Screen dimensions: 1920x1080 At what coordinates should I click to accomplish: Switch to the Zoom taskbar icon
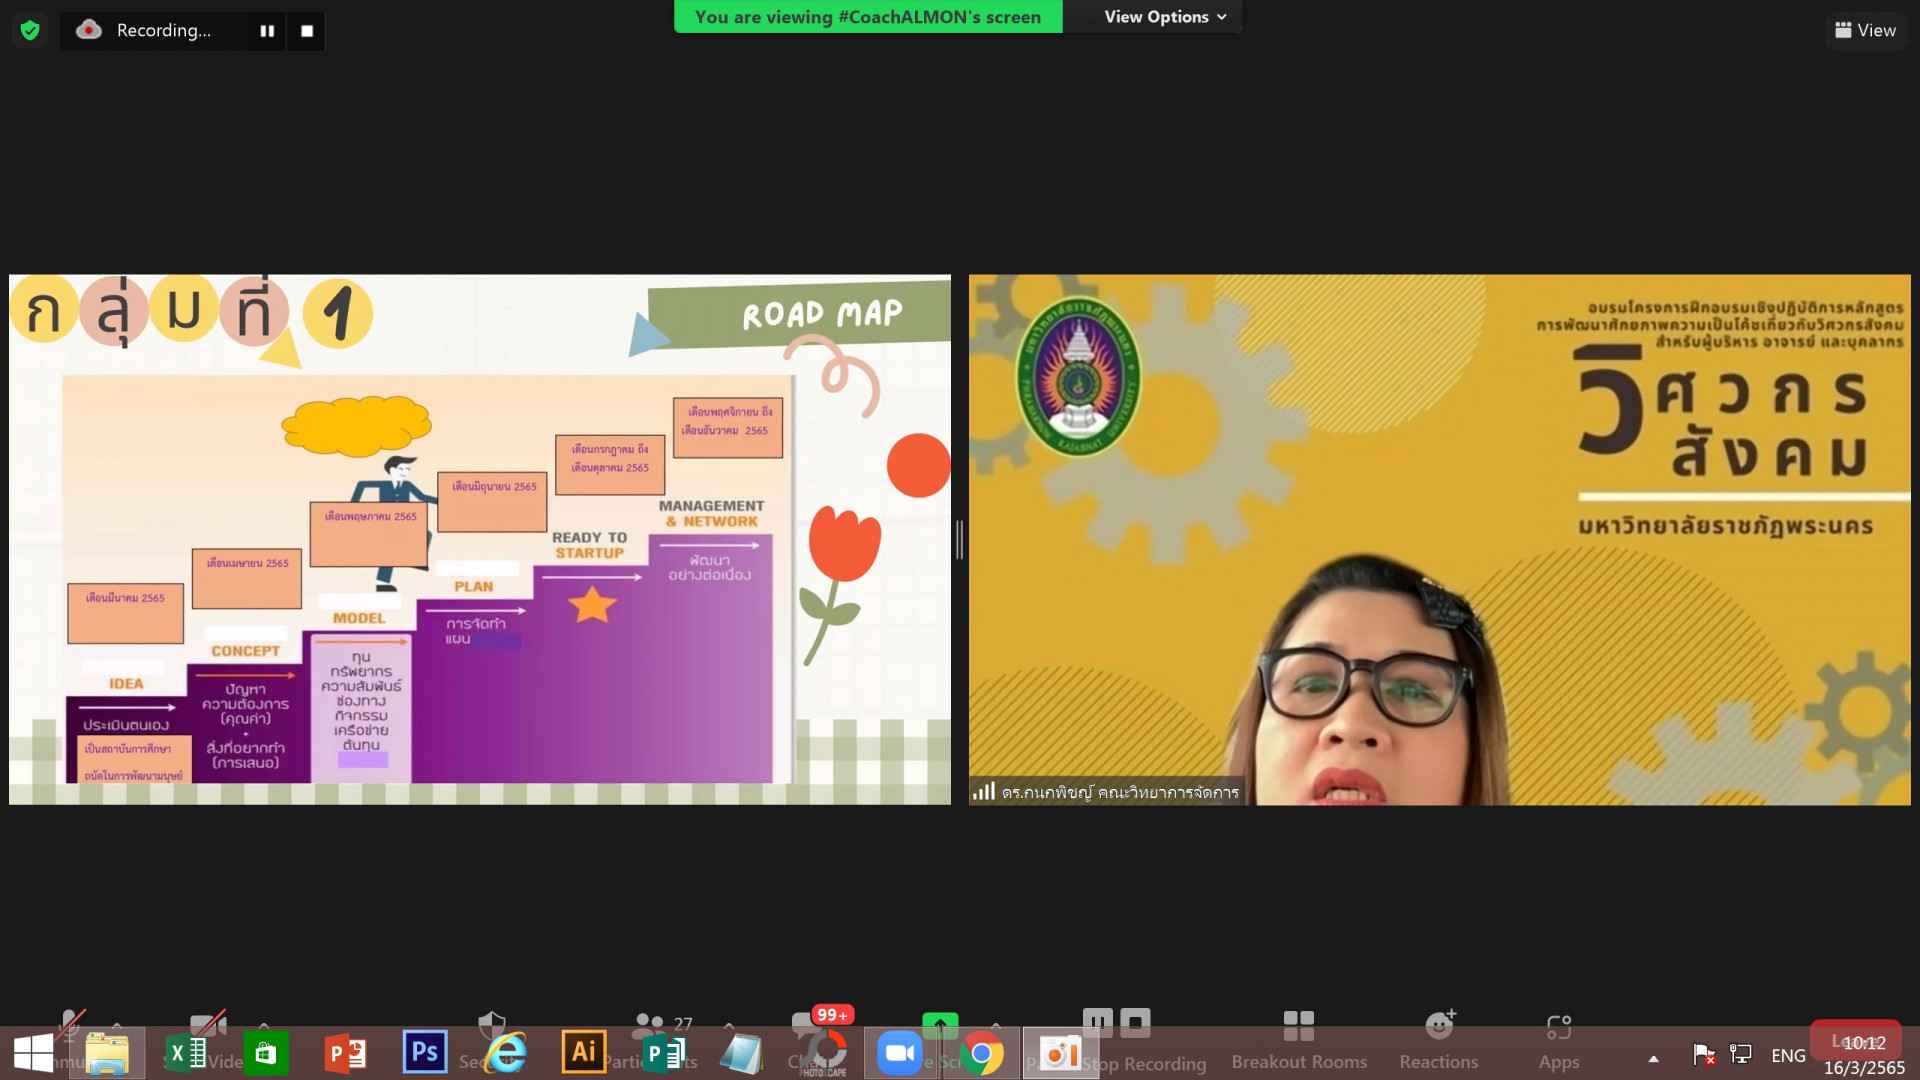[x=899, y=1054]
